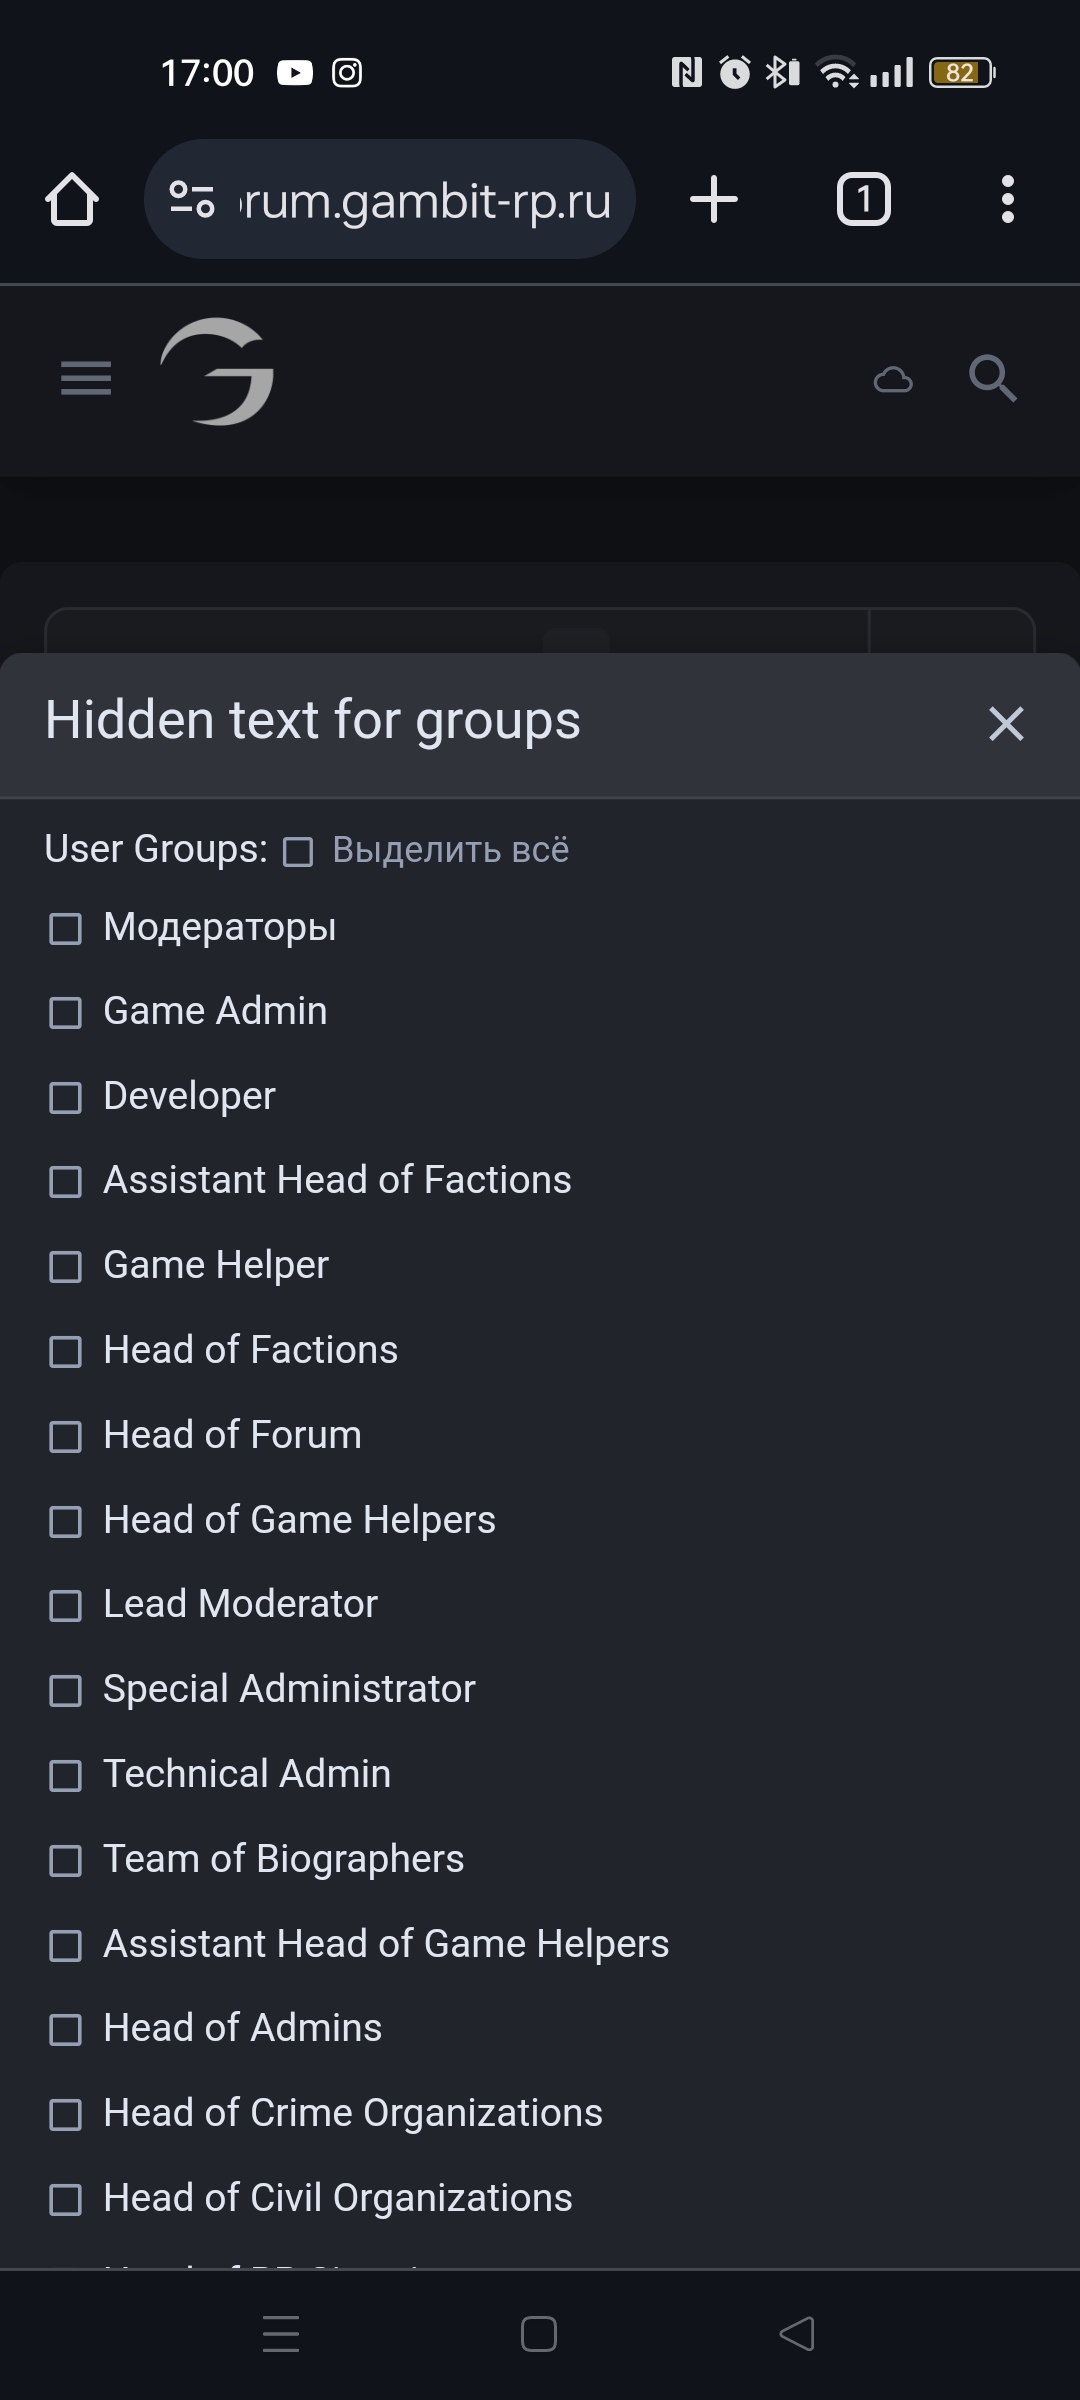Image resolution: width=1080 pixels, height=2400 pixels.
Task: Tap the gambit-rp.ru address bar
Action: [x=425, y=201]
